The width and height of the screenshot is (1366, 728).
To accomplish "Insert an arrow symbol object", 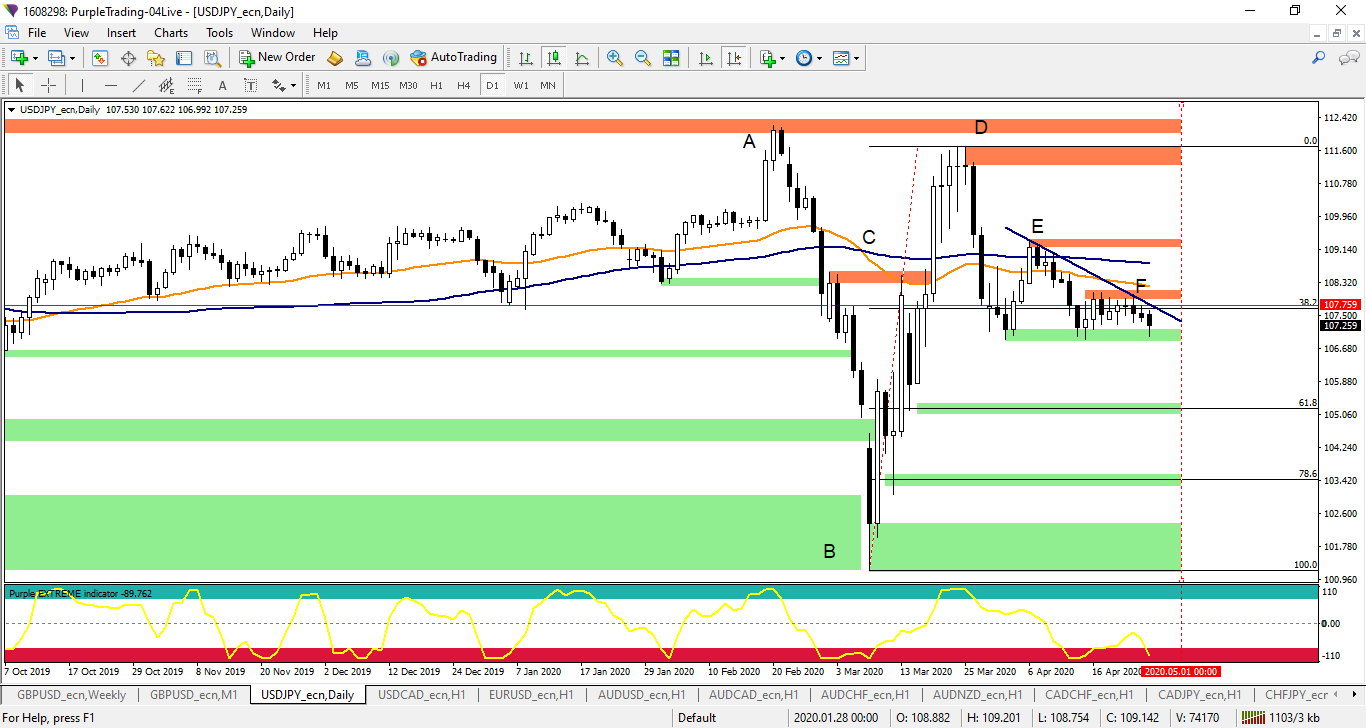I will click(279, 85).
